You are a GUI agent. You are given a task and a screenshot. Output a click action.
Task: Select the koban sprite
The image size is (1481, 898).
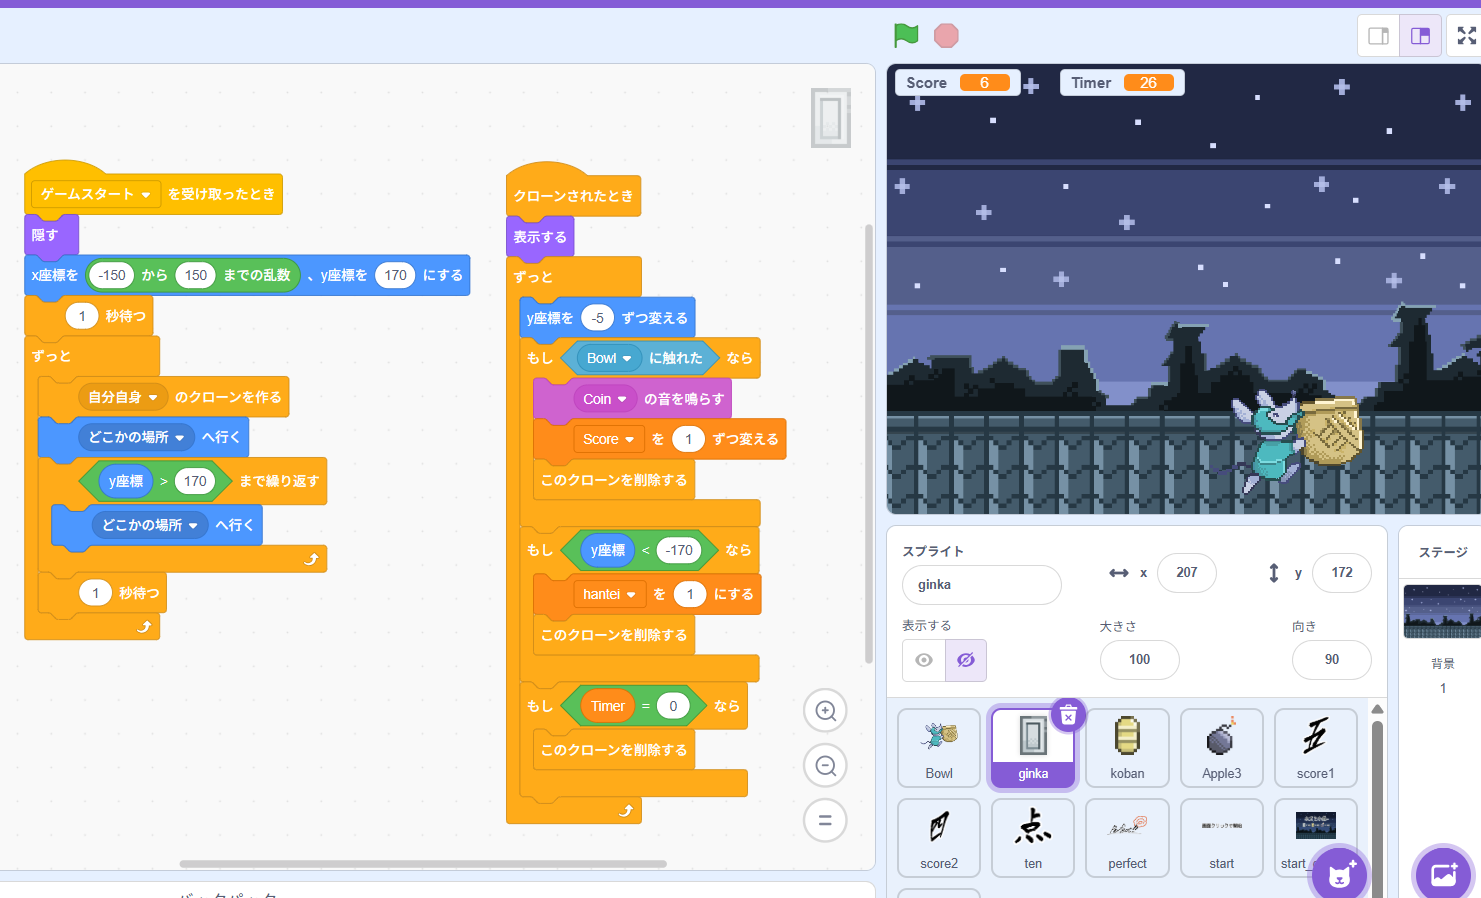1127,748
